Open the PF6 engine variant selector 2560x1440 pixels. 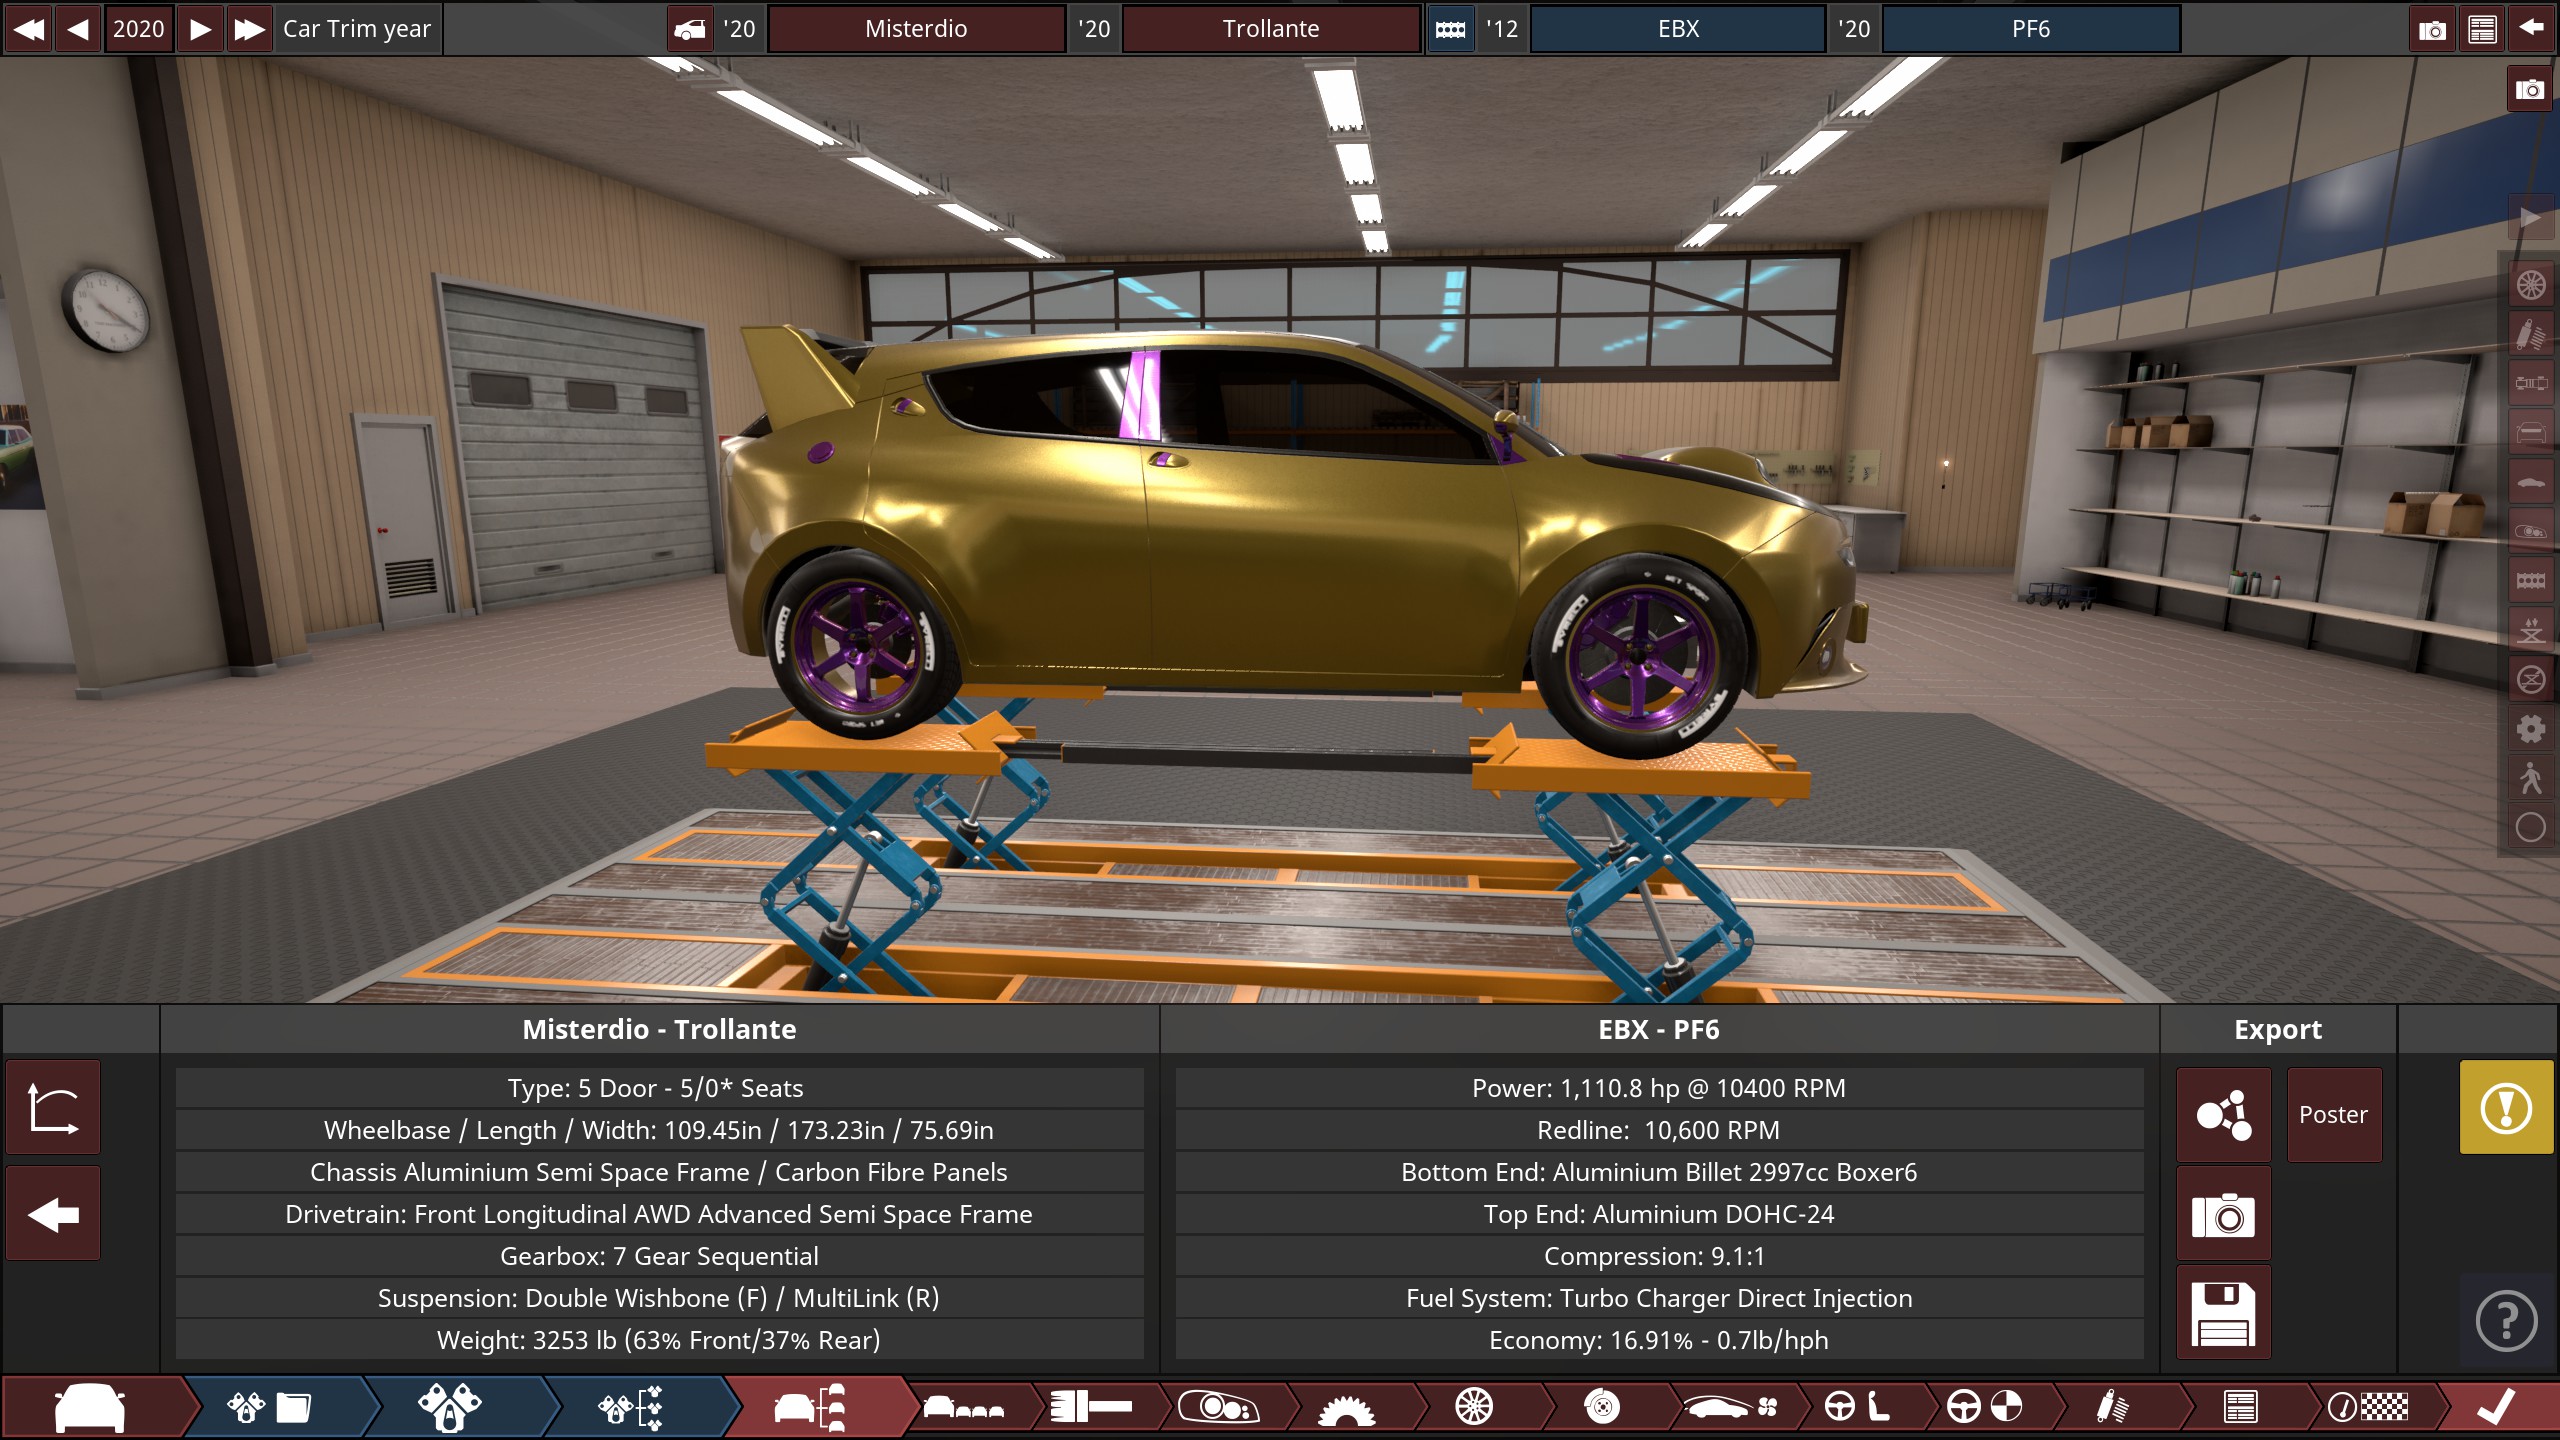tap(2031, 29)
